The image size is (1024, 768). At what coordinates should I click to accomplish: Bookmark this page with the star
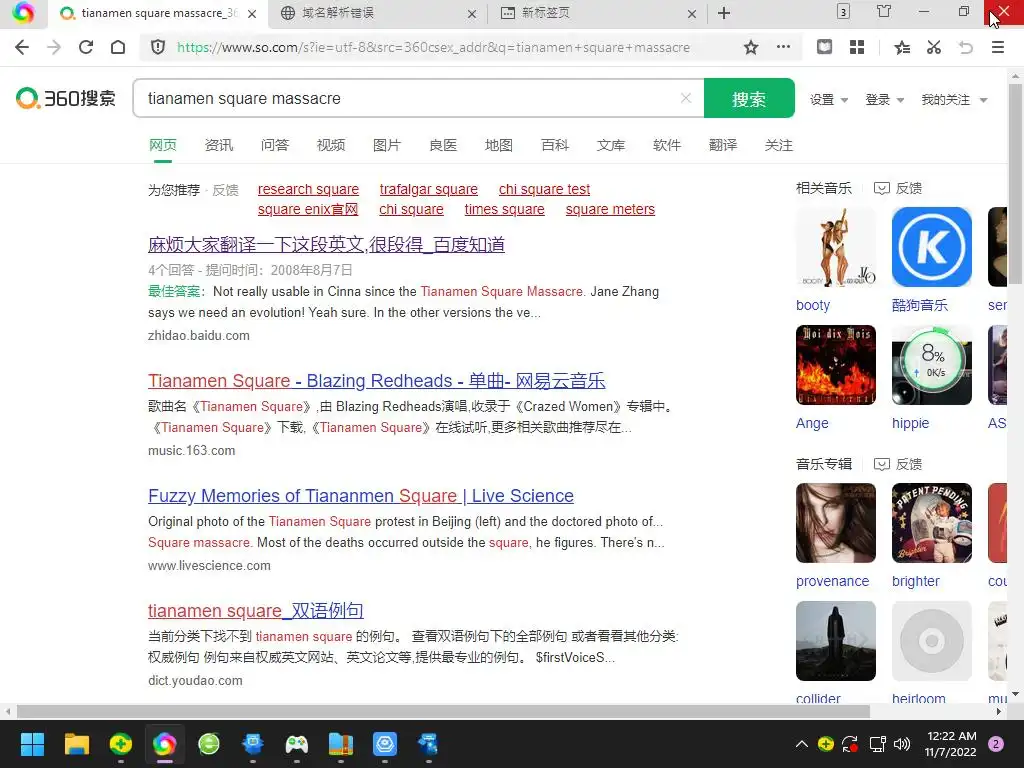pos(751,47)
